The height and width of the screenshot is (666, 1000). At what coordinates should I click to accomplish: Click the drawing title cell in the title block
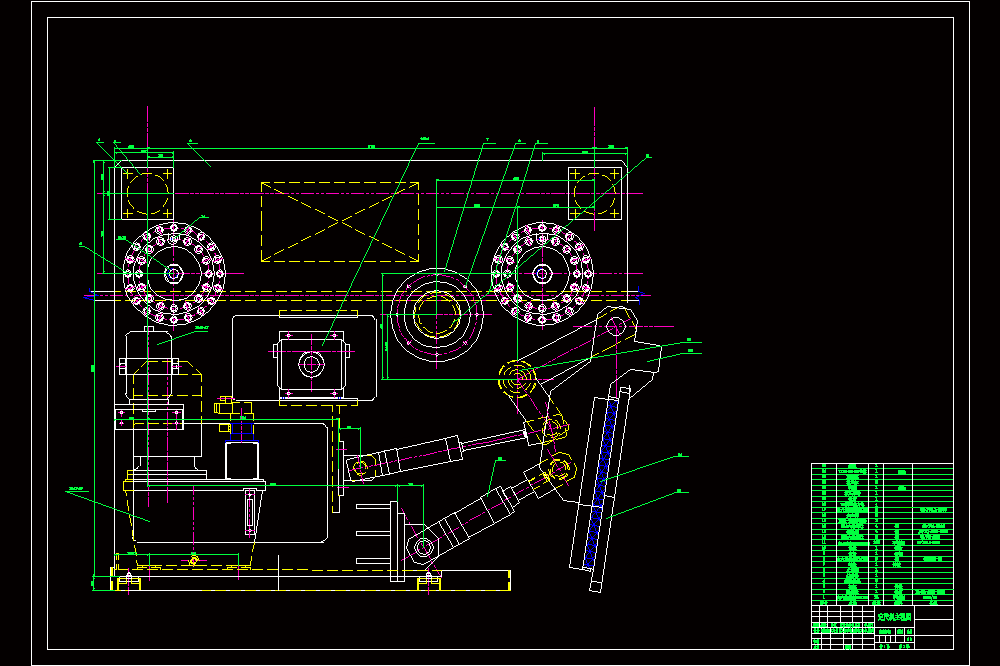coord(894,617)
